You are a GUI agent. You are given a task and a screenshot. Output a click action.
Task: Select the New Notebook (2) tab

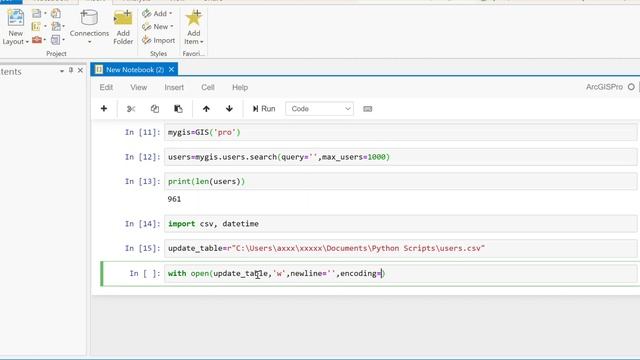pos(134,69)
